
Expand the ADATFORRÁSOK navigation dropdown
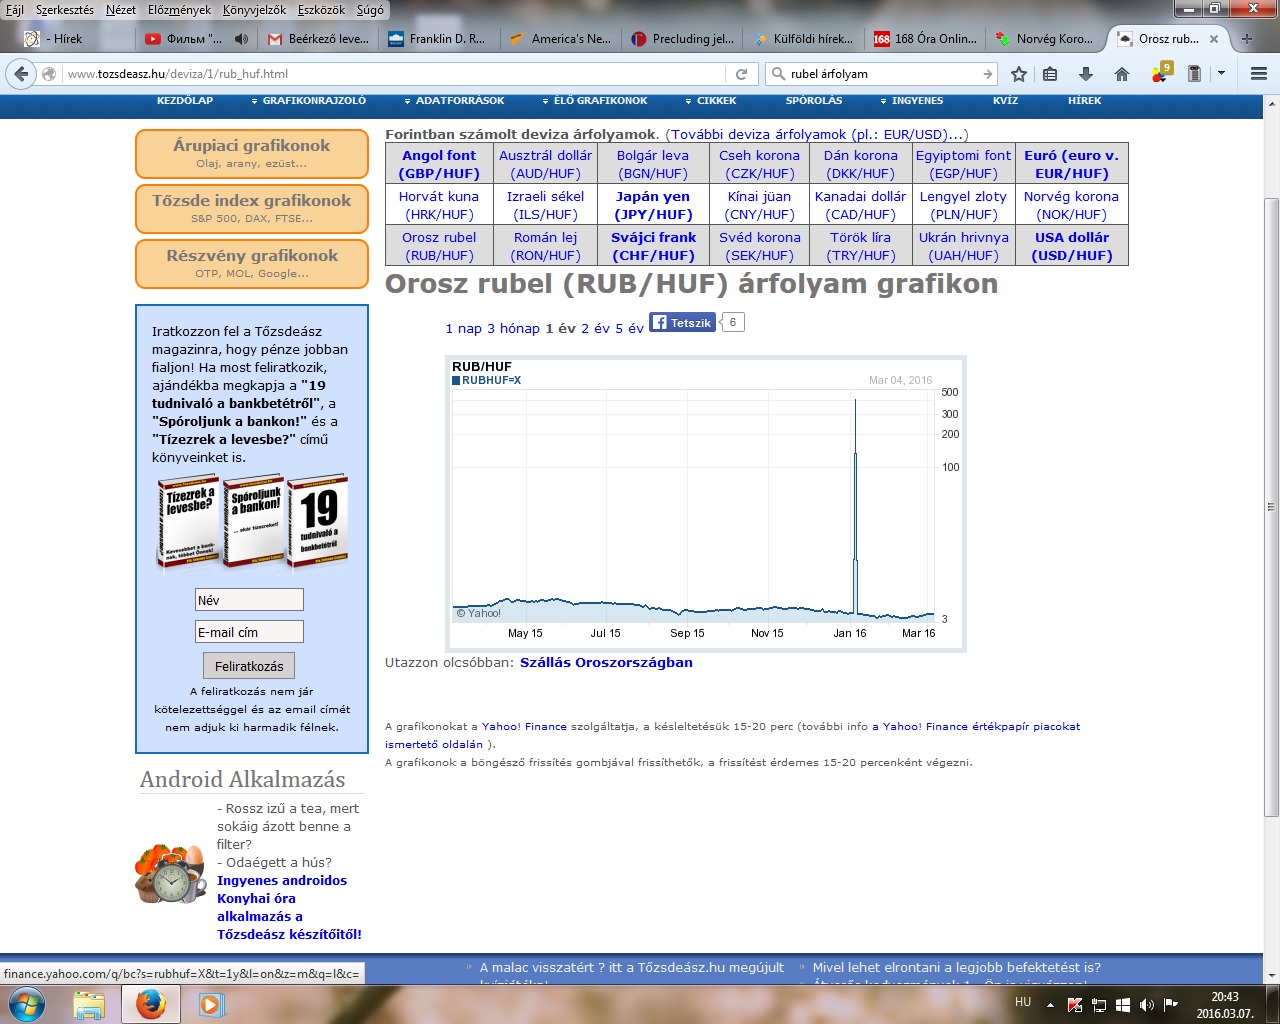pyautogui.click(x=454, y=101)
